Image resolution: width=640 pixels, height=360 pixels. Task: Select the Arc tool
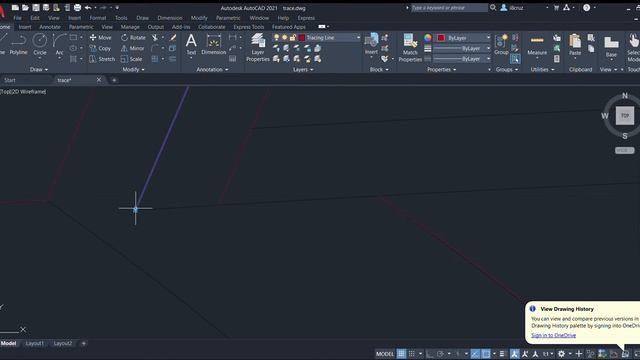59,44
